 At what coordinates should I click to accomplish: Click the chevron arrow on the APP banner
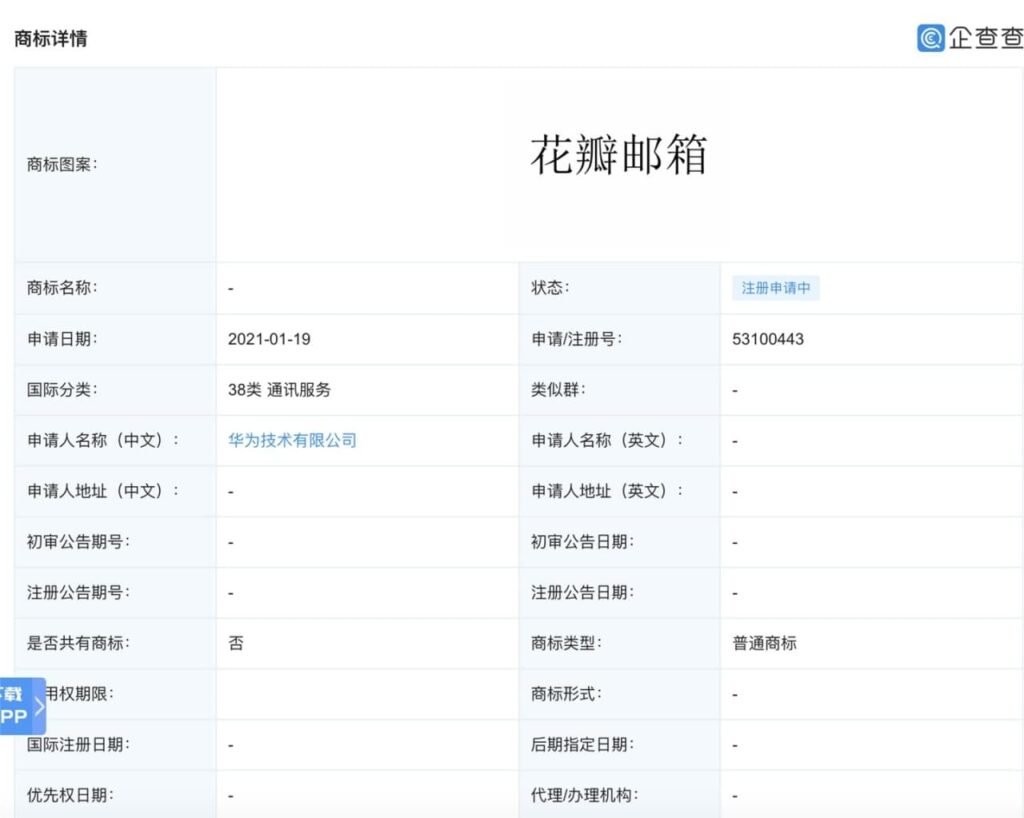click(38, 704)
